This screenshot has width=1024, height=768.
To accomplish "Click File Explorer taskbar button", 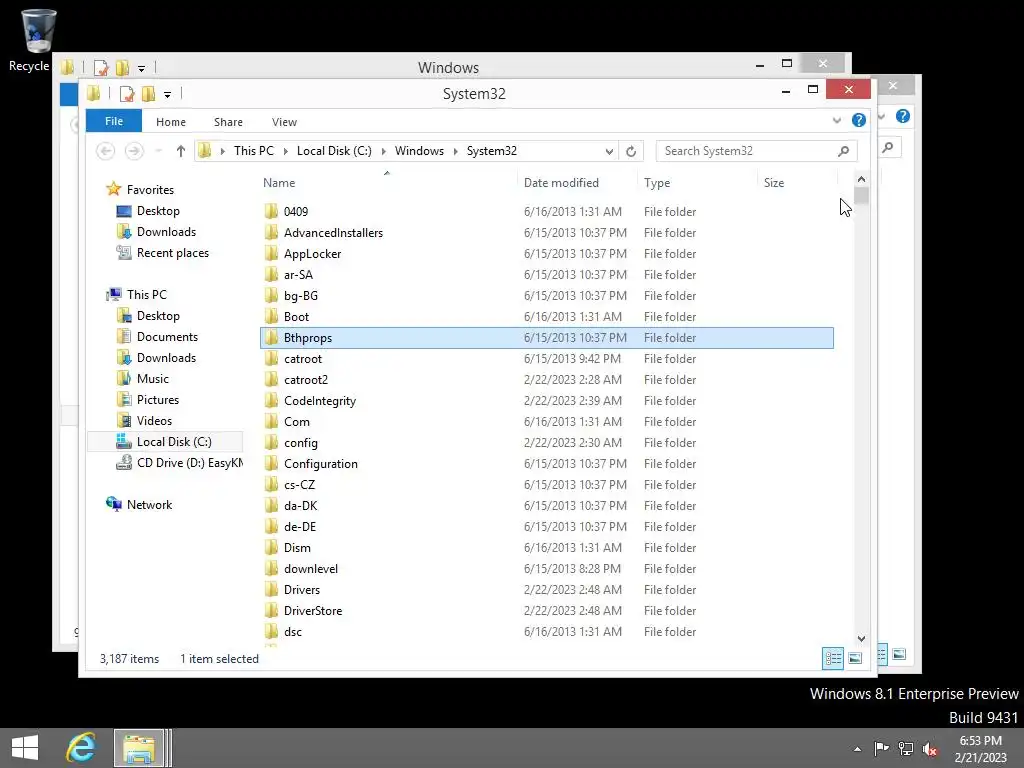I will pos(140,748).
